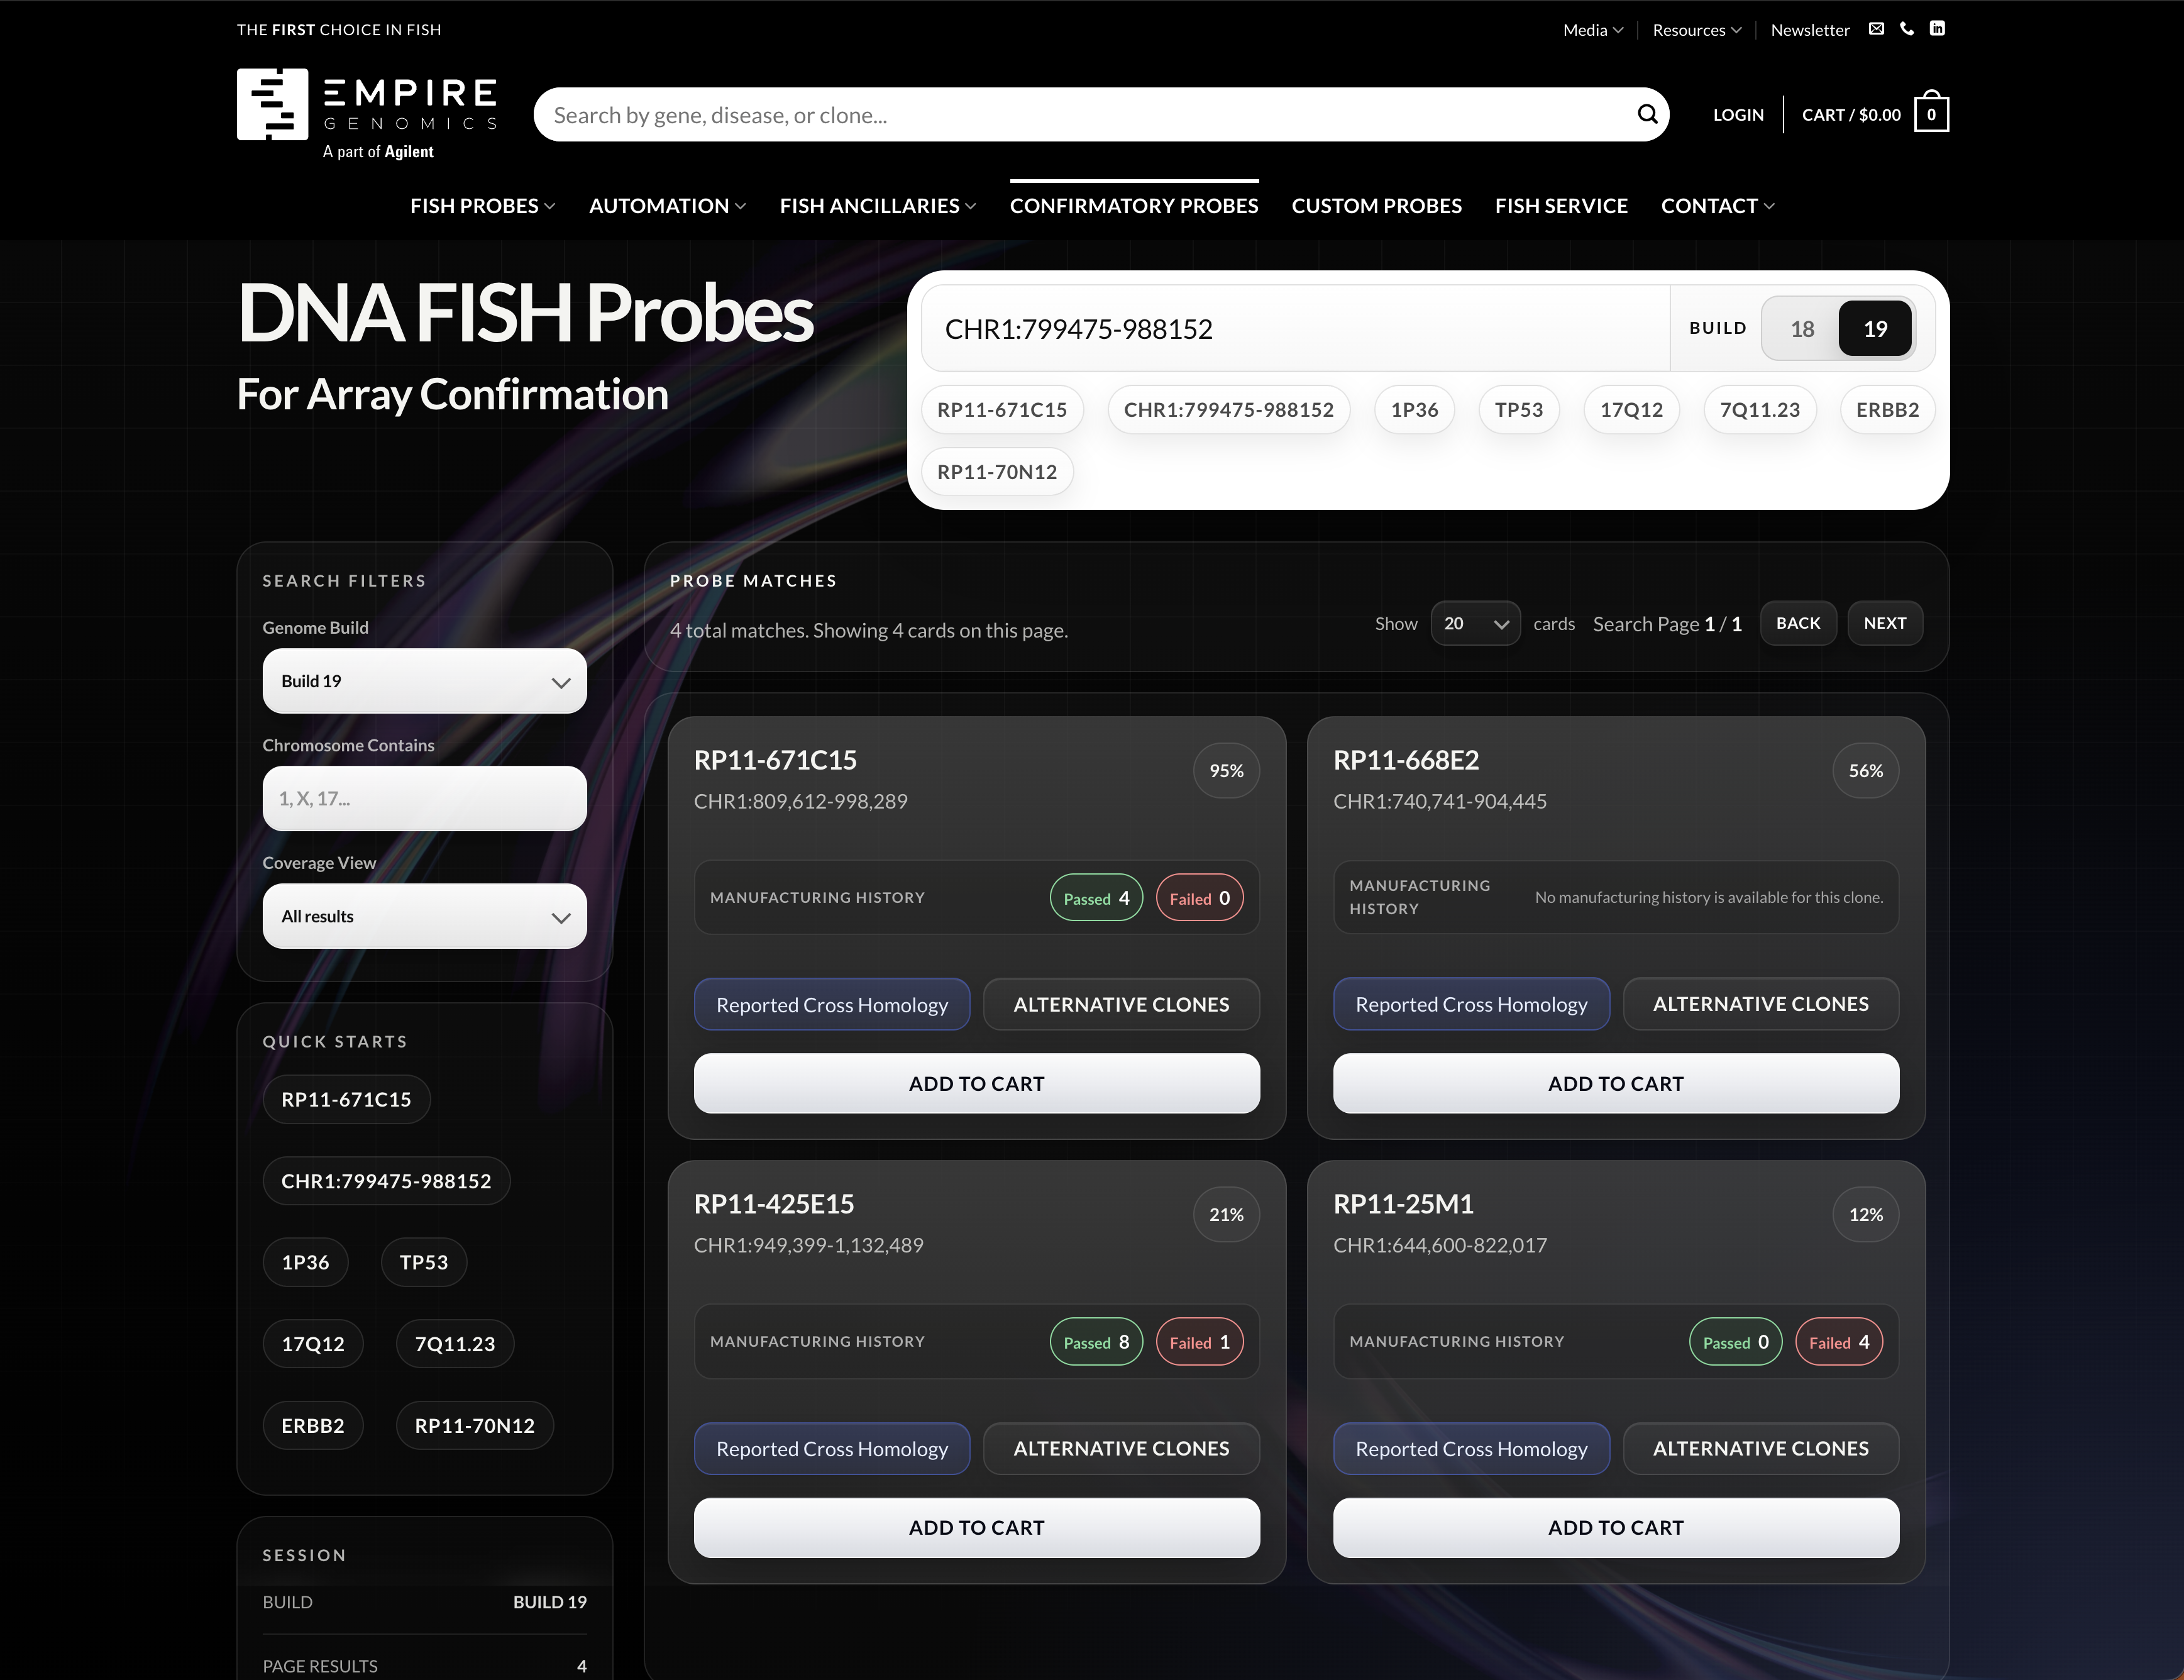Select TP53 chip under query field

(1518, 410)
